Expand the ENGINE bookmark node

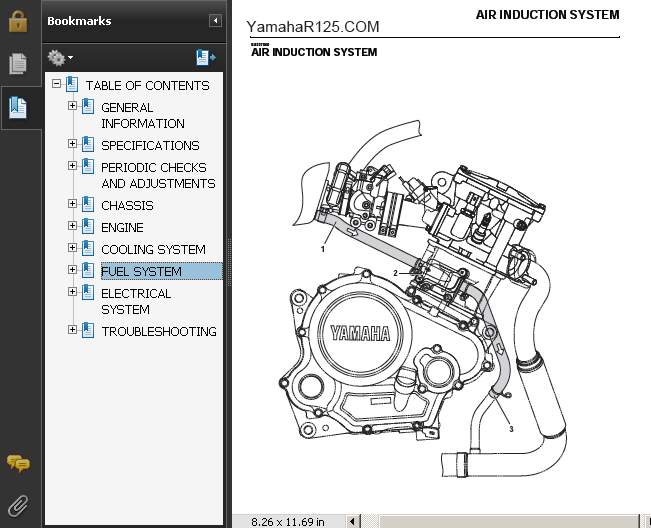point(72,226)
